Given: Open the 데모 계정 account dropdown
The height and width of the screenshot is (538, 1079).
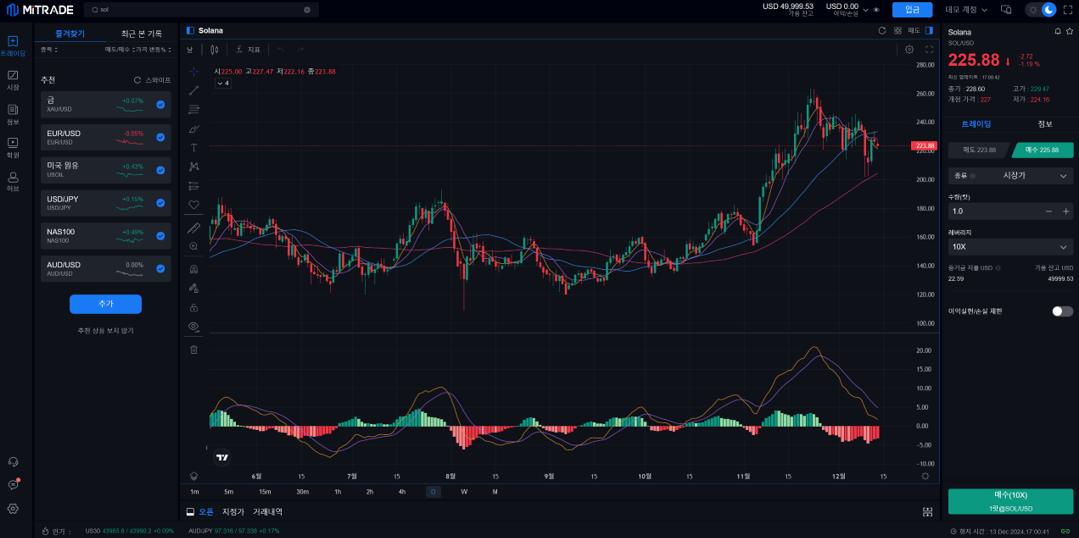Looking at the screenshot, I should (966, 10).
